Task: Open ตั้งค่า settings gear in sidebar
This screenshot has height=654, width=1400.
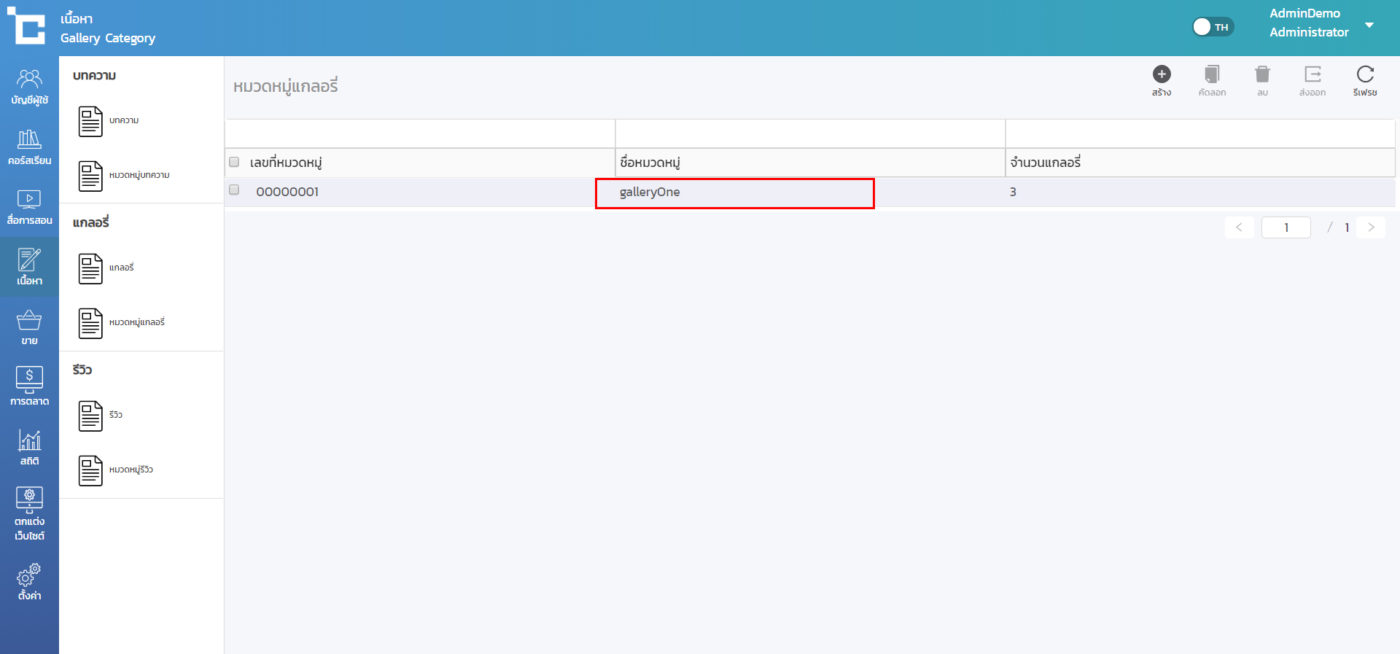Action: click(29, 581)
